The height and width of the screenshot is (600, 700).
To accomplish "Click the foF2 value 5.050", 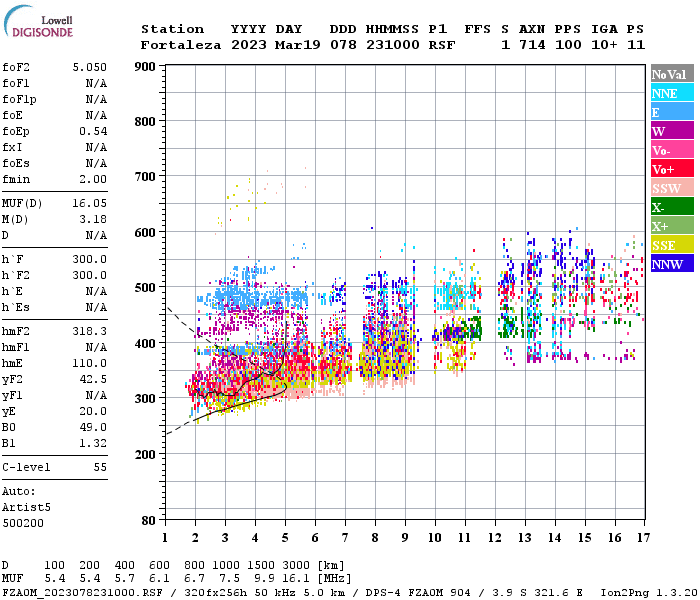I will (x=90, y=67).
